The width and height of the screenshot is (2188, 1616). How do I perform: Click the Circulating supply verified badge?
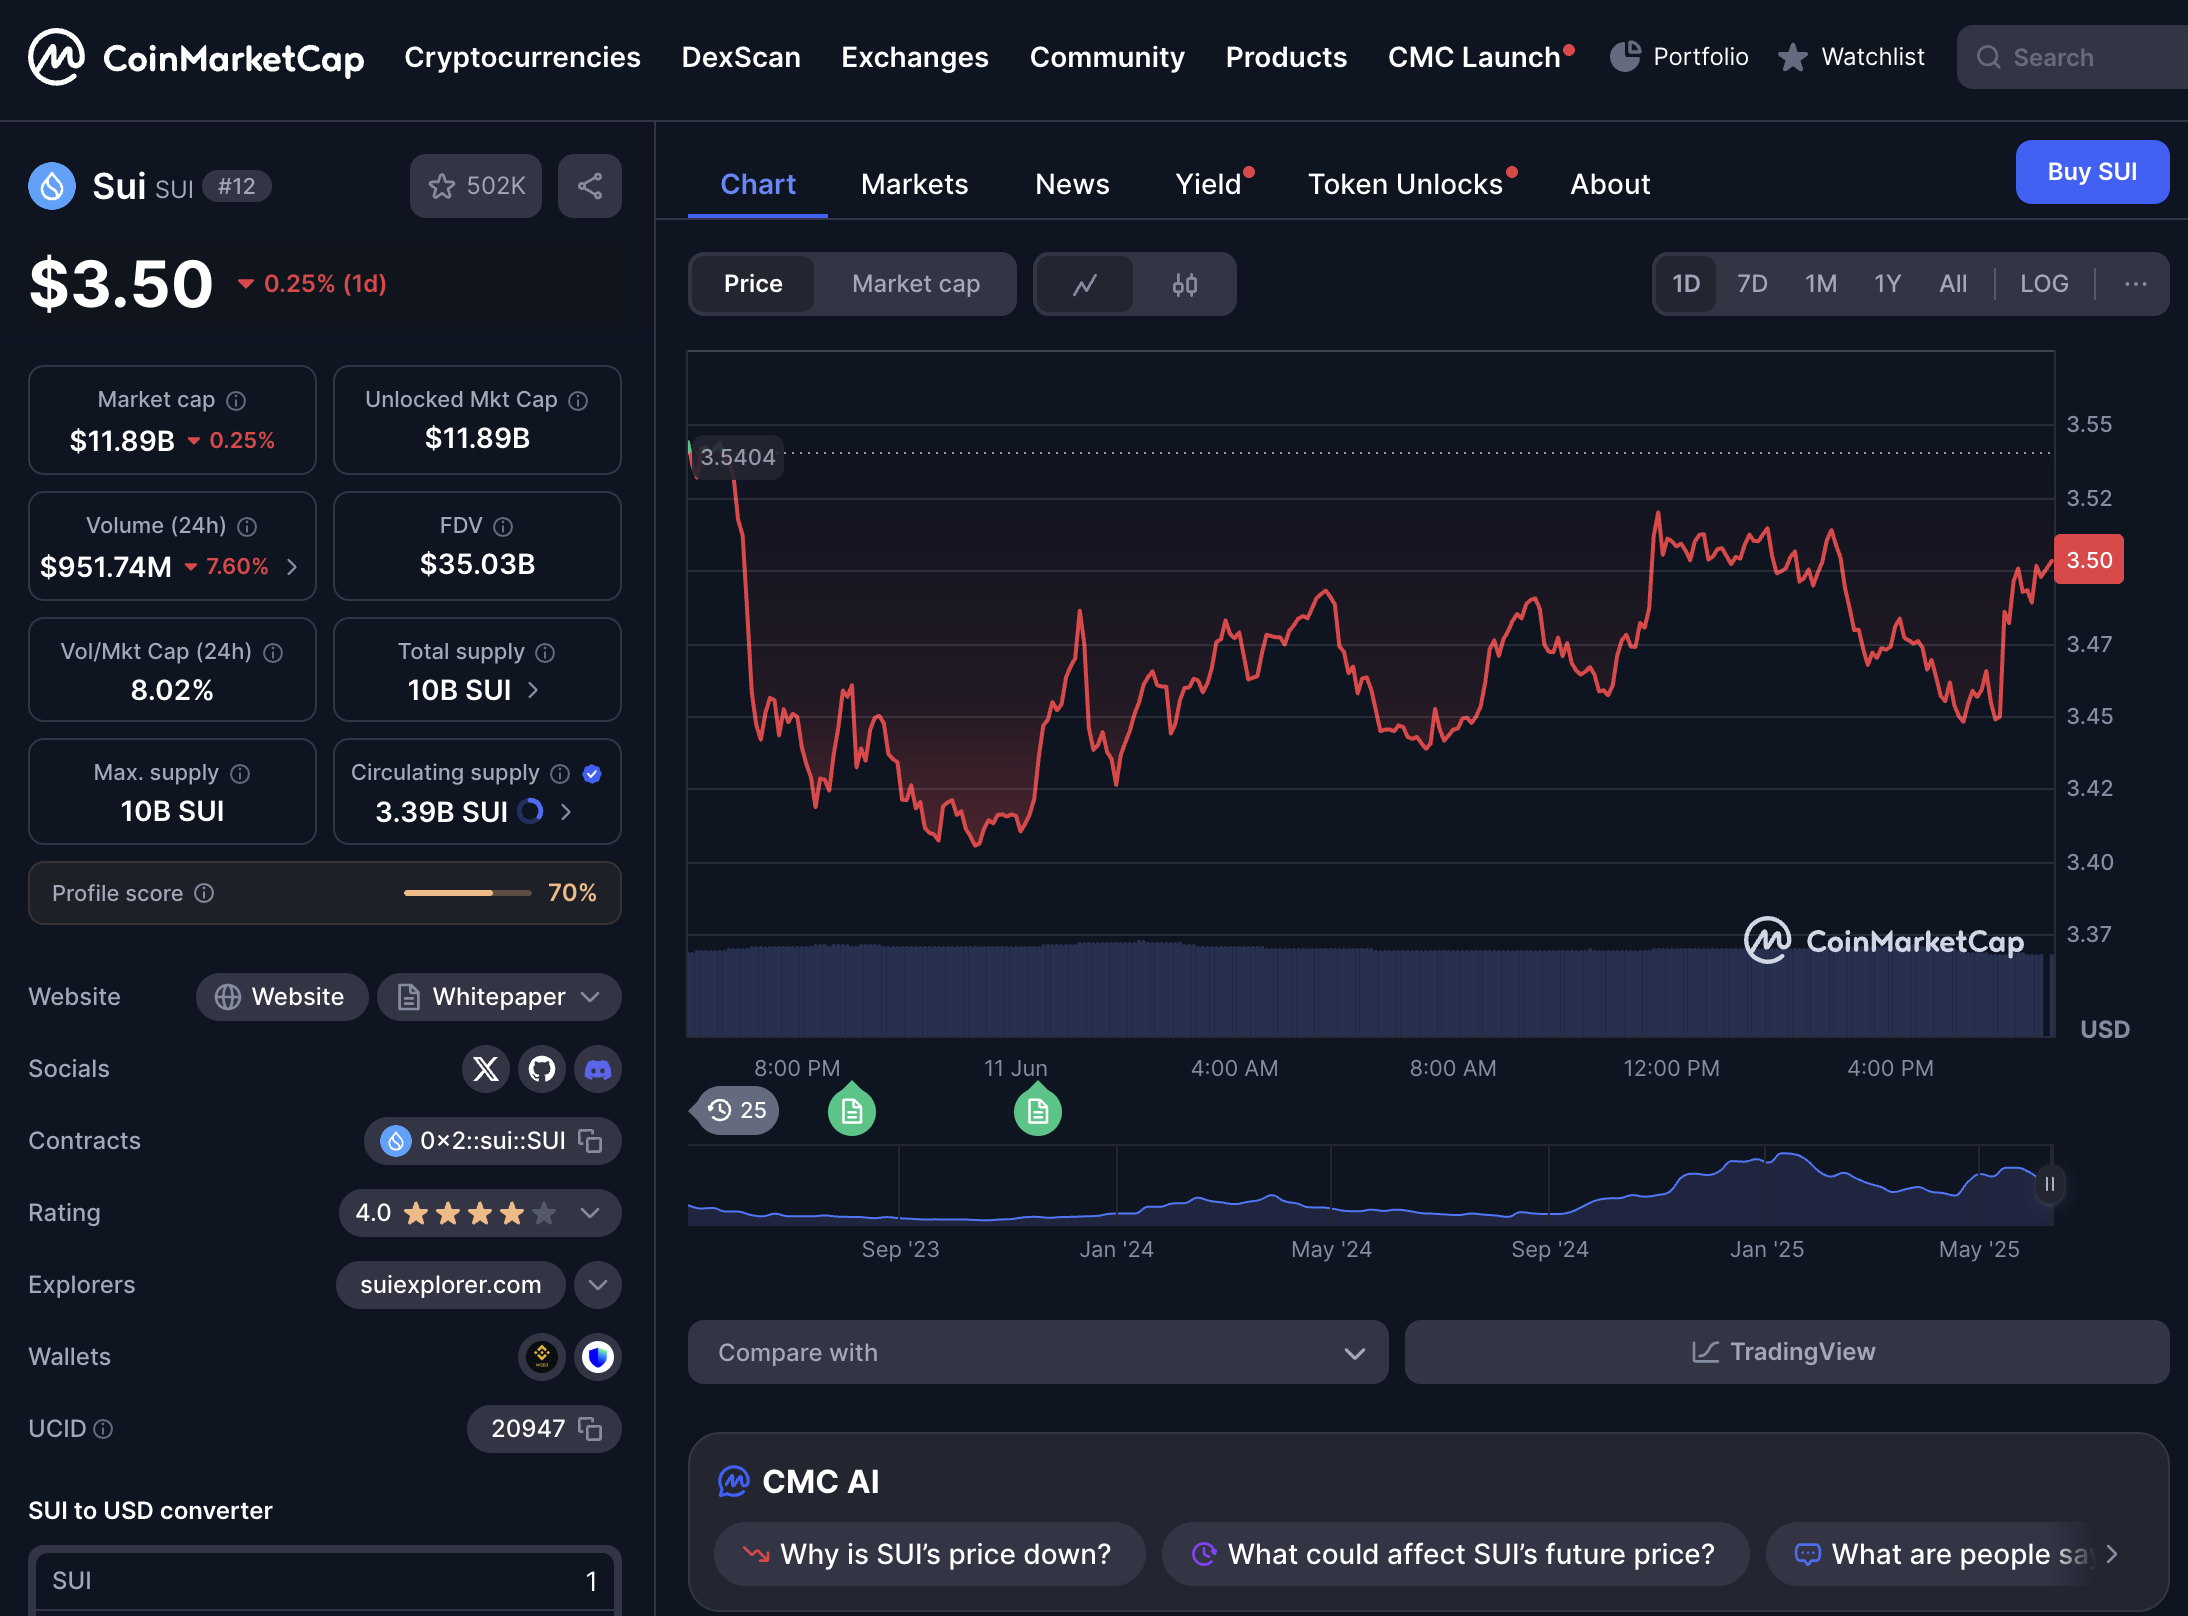pyautogui.click(x=592, y=774)
